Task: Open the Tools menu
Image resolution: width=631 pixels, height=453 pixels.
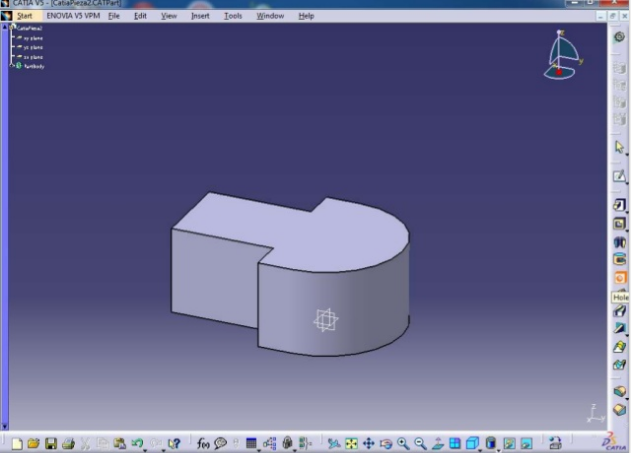Action: [x=233, y=16]
